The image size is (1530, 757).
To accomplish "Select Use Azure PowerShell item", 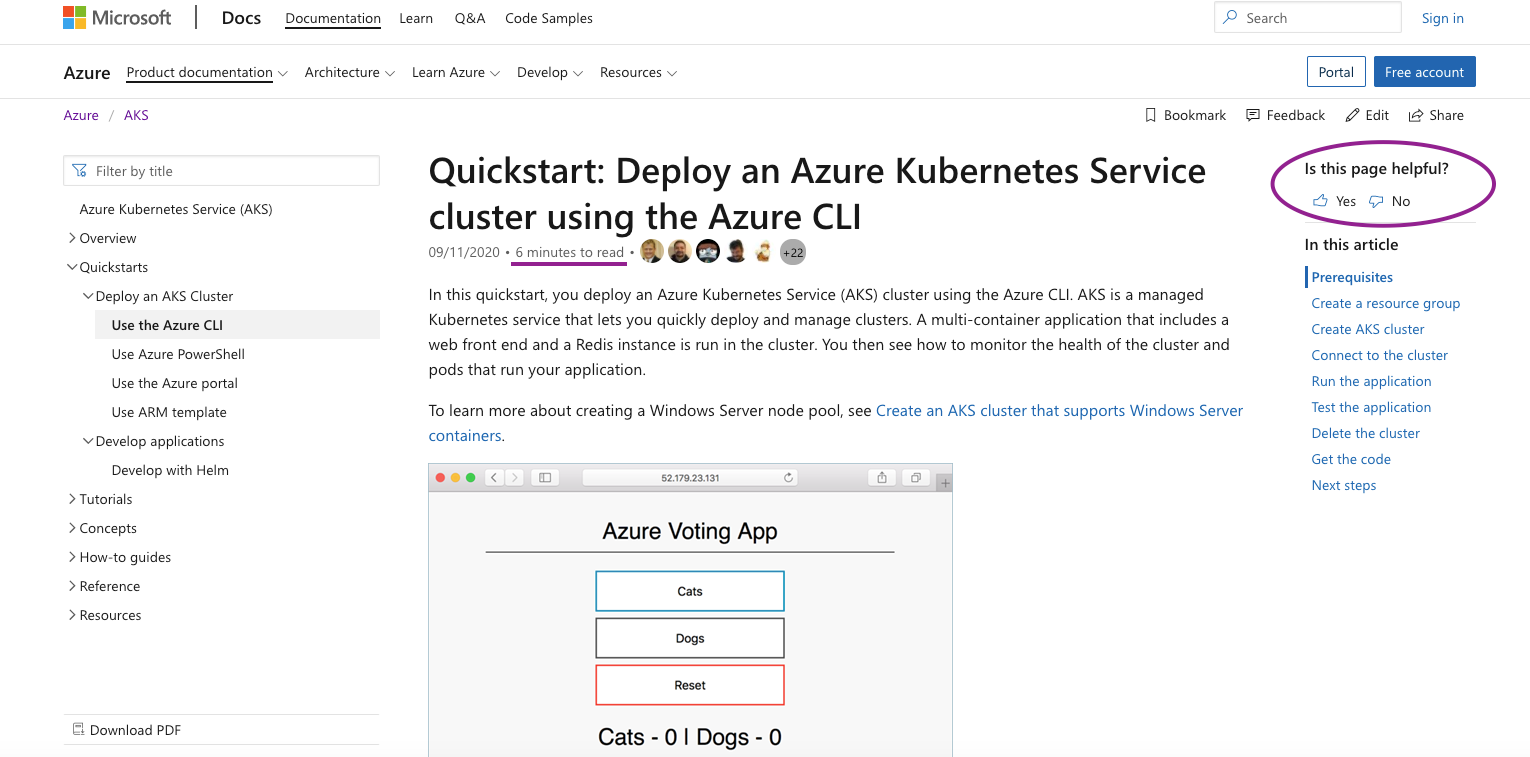I will point(178,354).
